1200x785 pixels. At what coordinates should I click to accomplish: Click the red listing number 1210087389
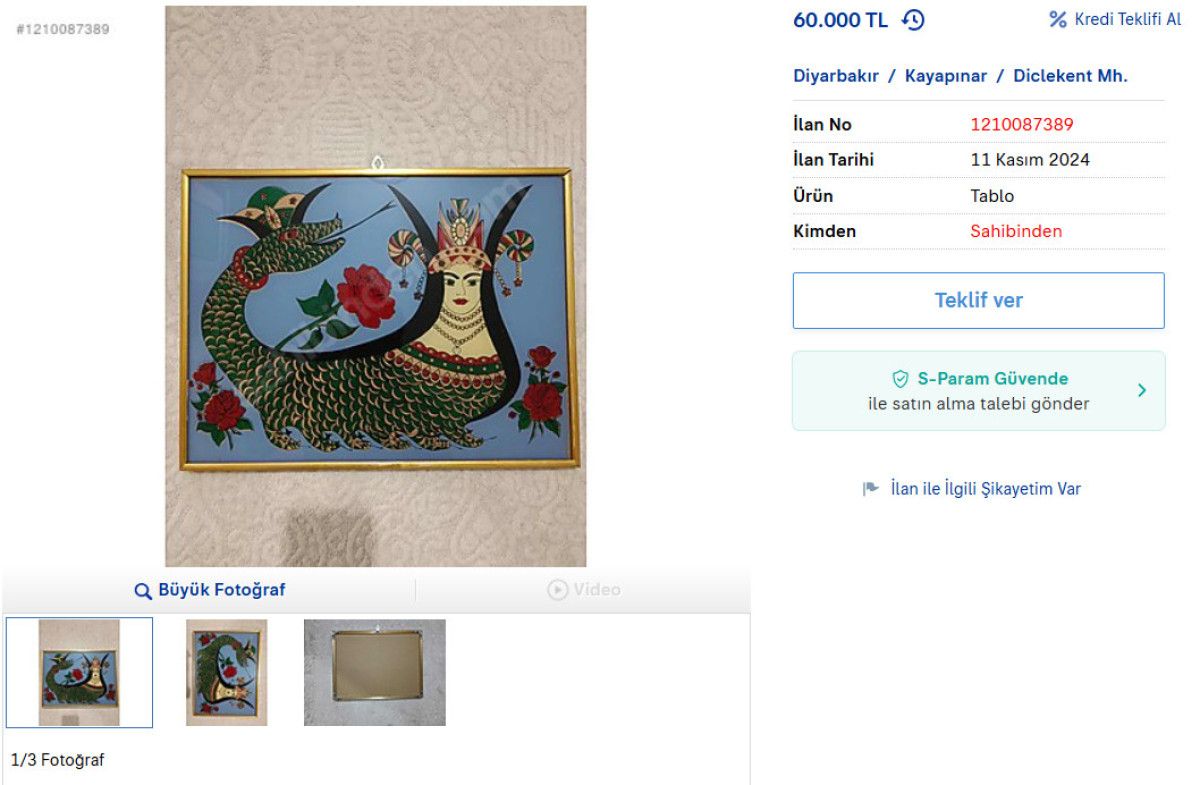(1022, 125)
